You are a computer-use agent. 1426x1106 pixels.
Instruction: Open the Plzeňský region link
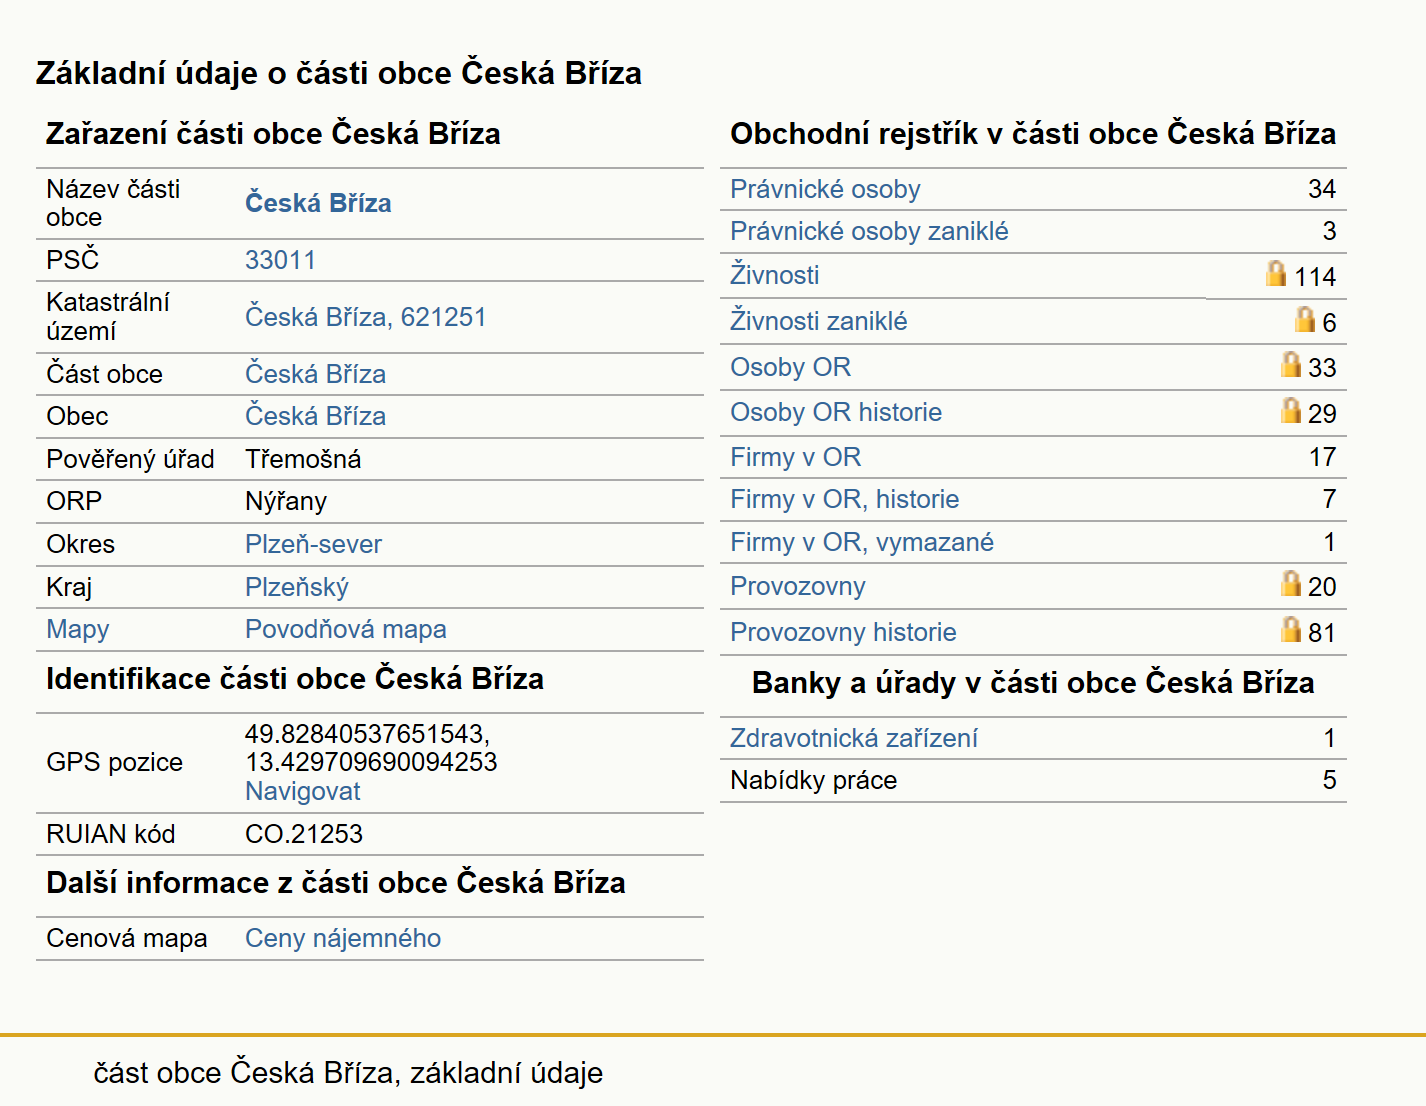coord(297,587)
